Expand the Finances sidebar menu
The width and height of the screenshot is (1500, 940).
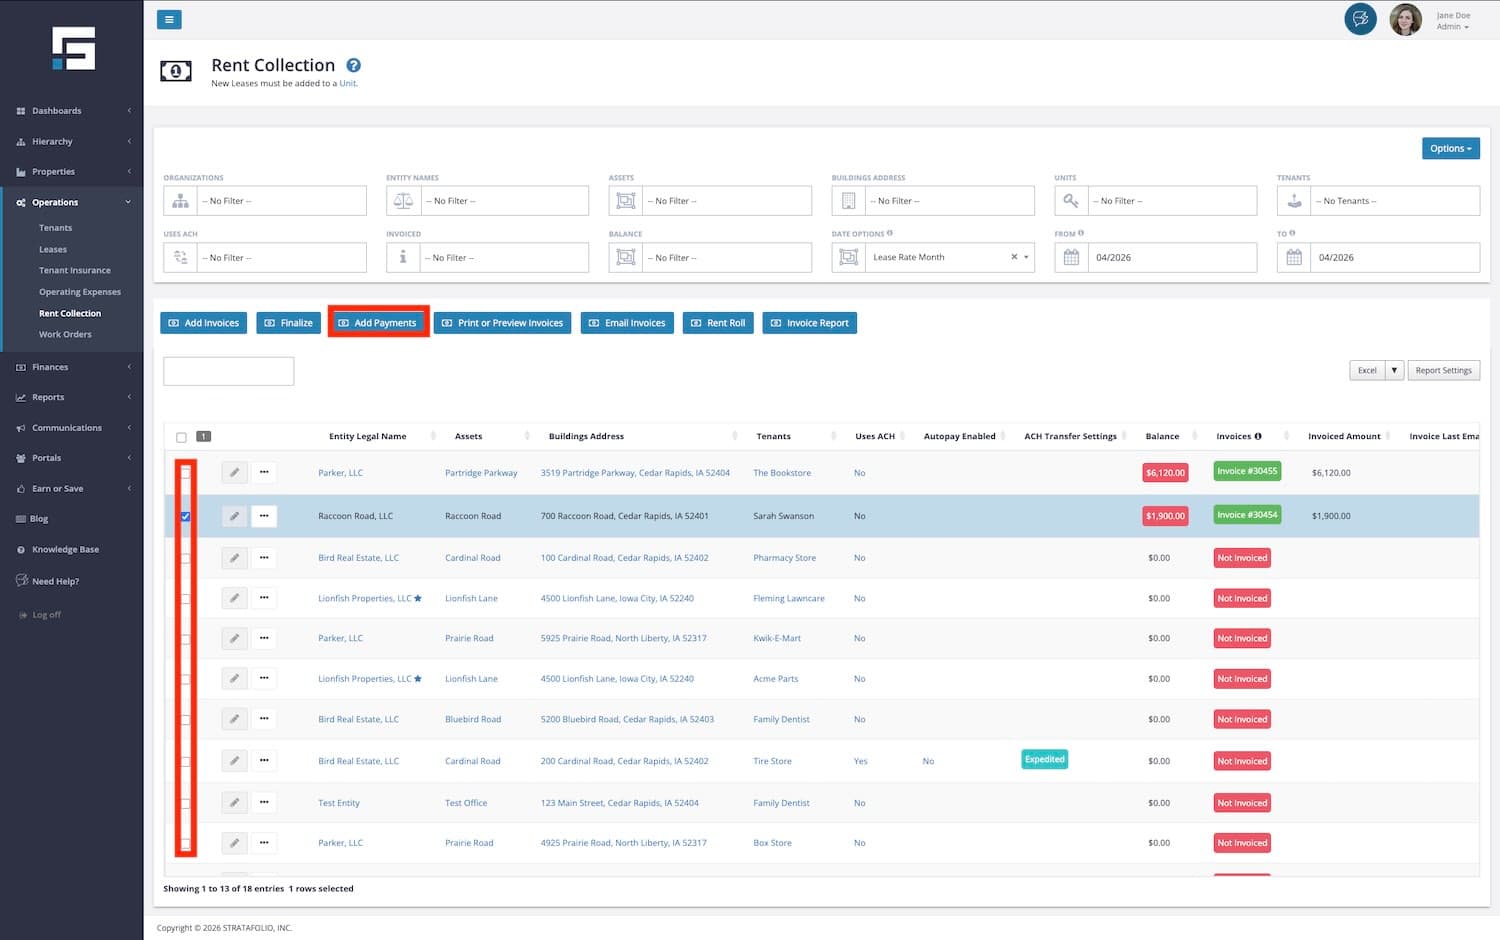click(x=50, y=367)
